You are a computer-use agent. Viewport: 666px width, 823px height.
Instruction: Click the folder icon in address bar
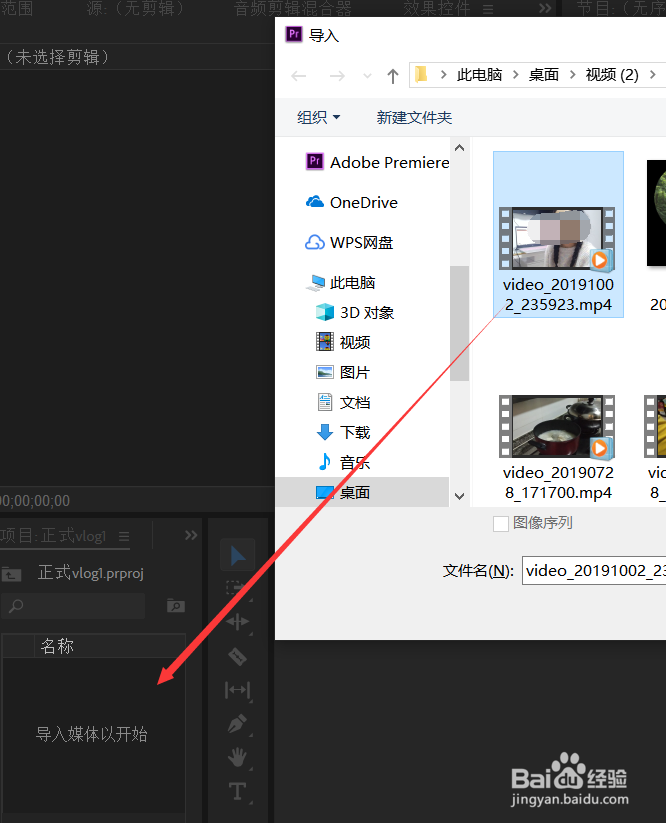click(420, 75)
